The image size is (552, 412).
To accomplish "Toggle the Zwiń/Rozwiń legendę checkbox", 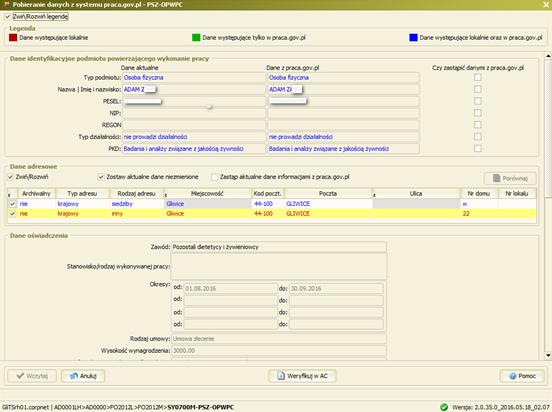I will (8, 17).
